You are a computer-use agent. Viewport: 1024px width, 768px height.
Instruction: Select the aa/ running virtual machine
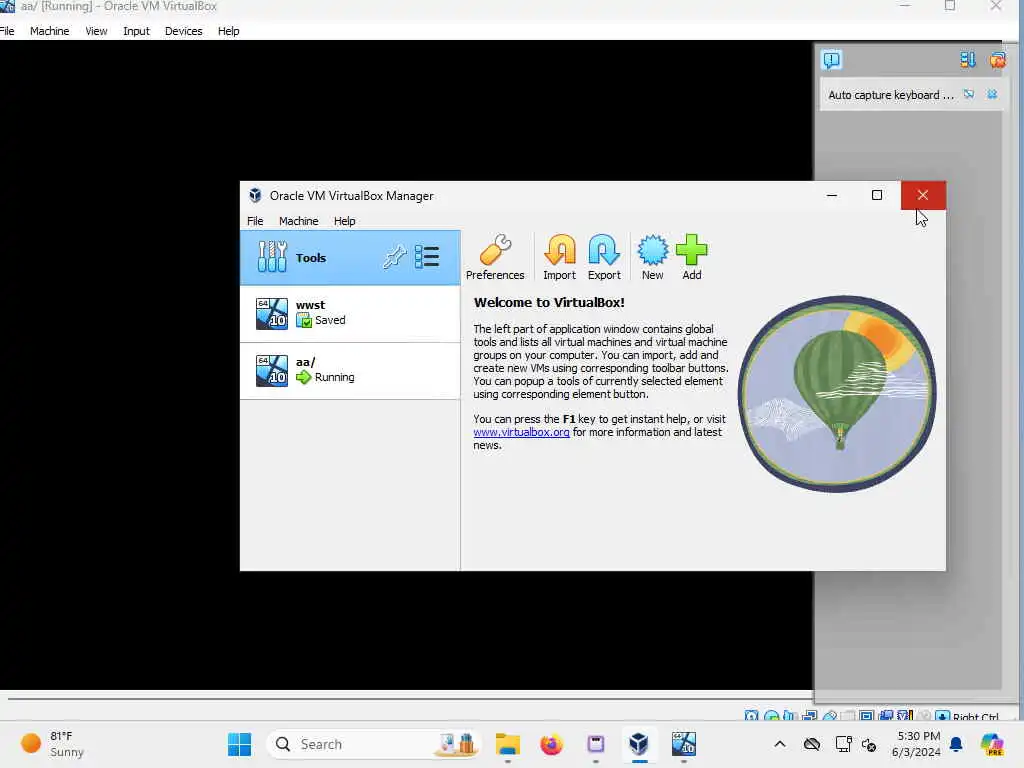[x=350, y=370]
